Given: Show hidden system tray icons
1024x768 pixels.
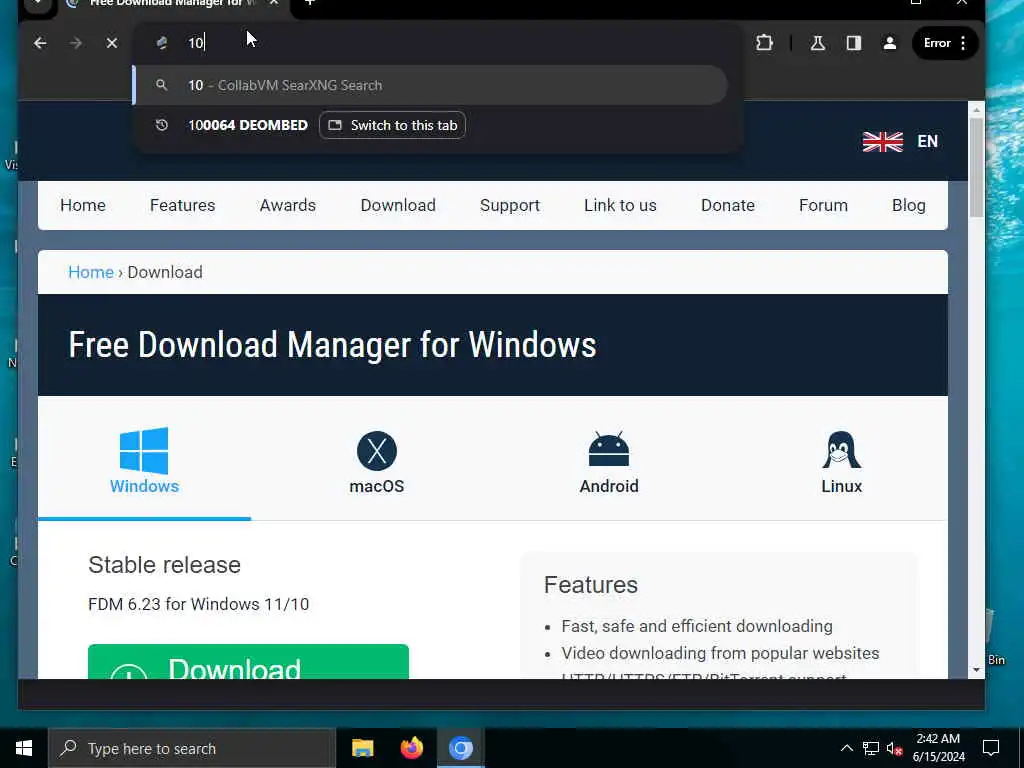Looking at the screenshot, I should tap(846, 748).
